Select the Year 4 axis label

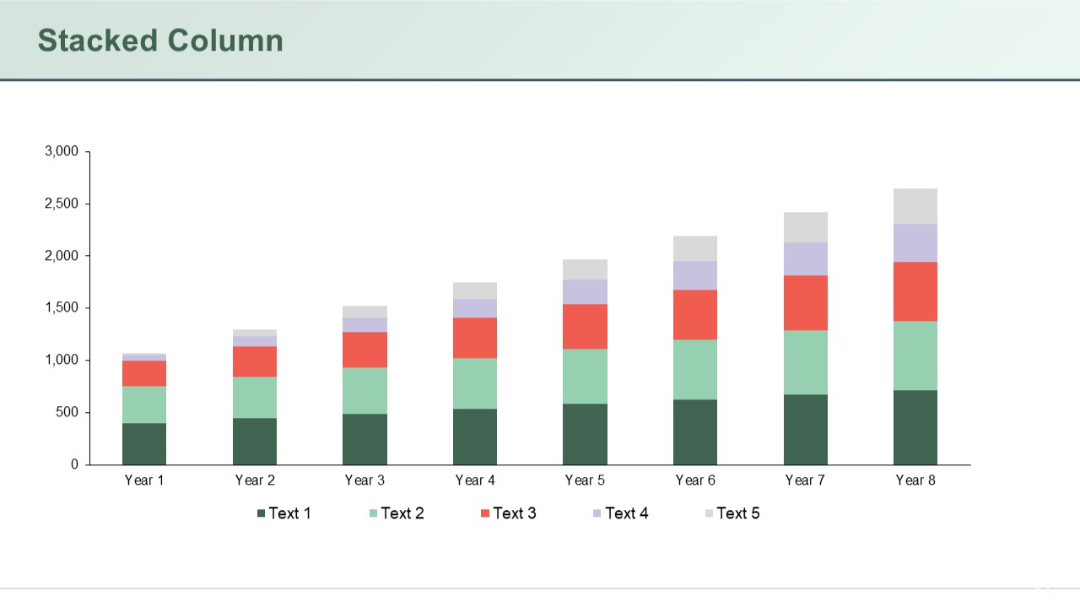tap(475, 480)
